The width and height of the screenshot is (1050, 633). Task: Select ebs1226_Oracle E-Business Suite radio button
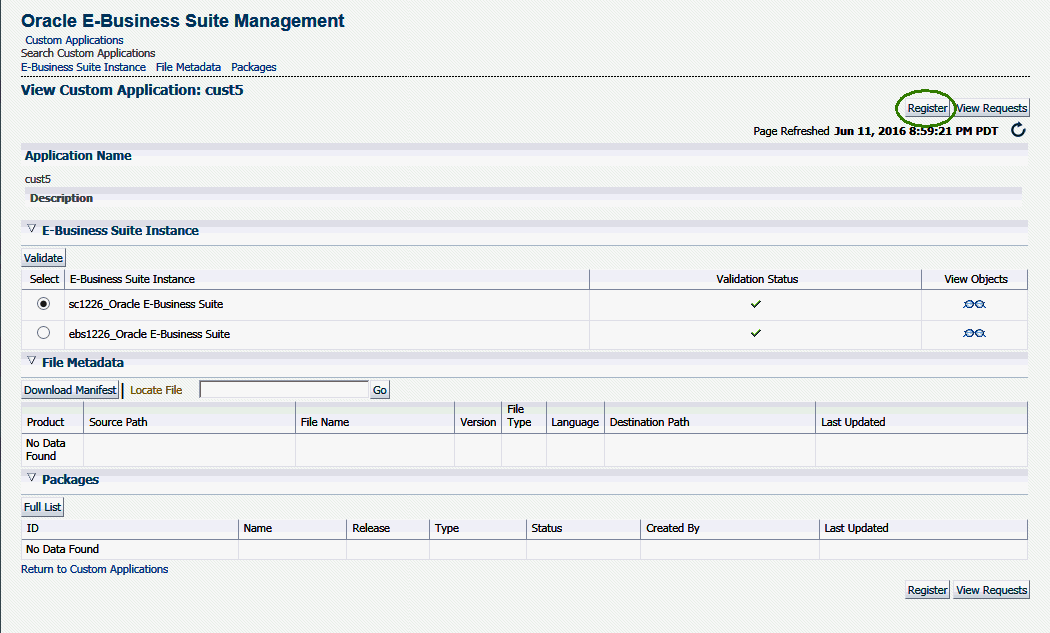tap(44, 332)
